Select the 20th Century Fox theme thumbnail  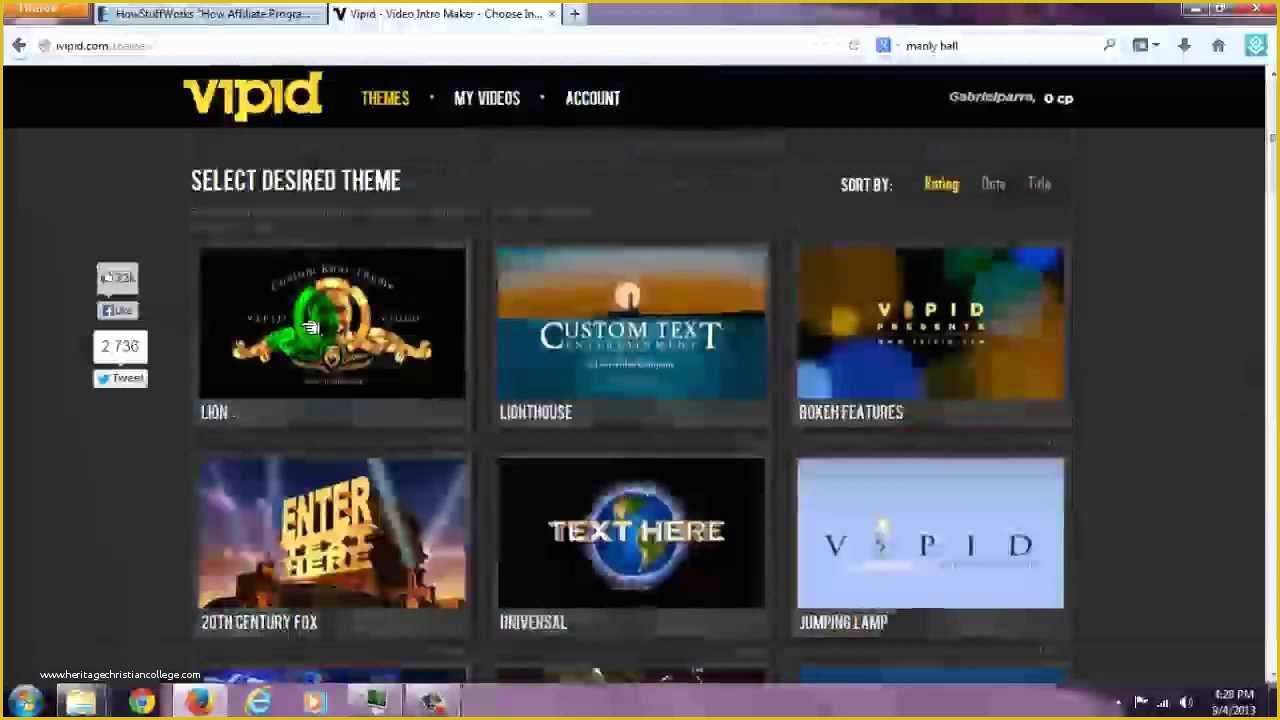[332, 533]
